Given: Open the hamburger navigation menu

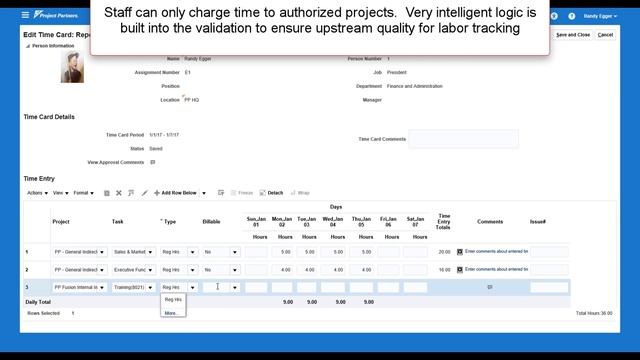Looking at the screenshot, I should (25, 15).
